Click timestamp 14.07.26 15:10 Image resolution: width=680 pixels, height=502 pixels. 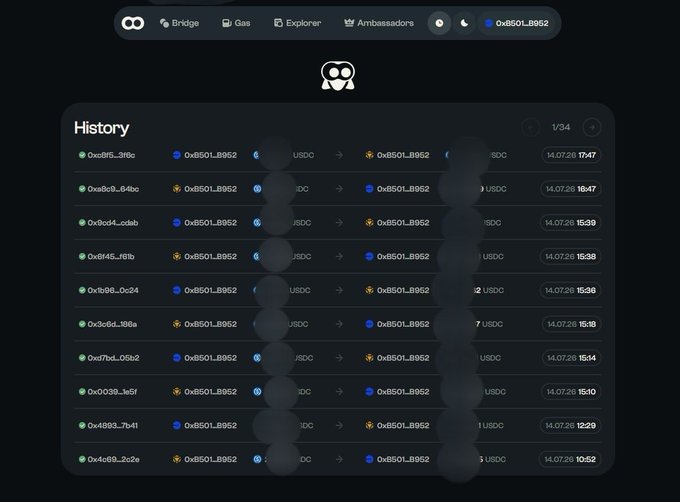(571, 392)
